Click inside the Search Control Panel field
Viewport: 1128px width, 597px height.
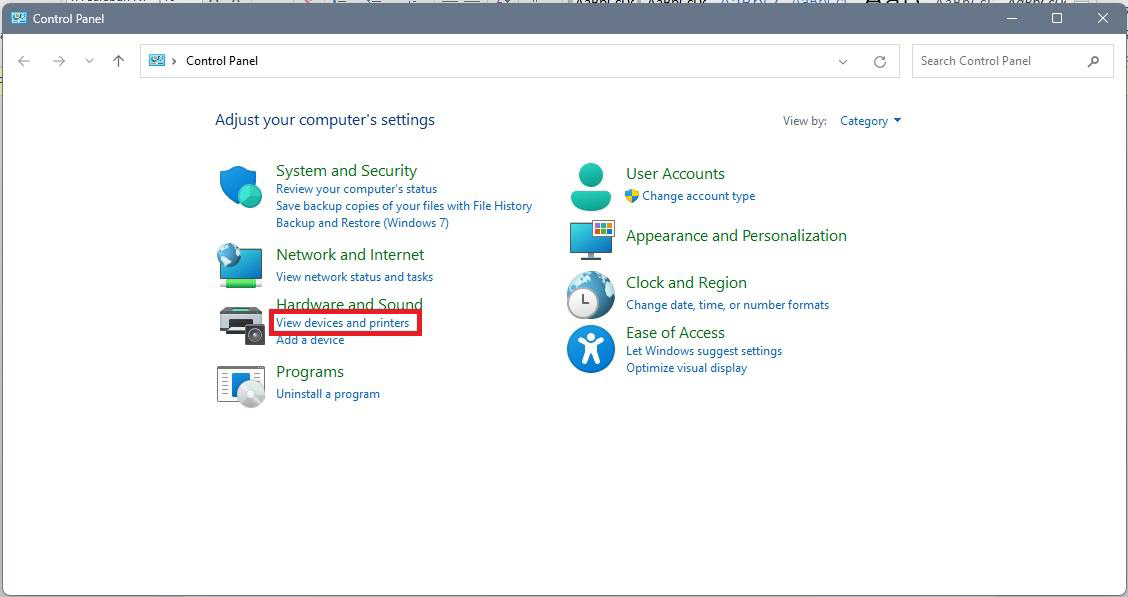(x=1000, y=61)
